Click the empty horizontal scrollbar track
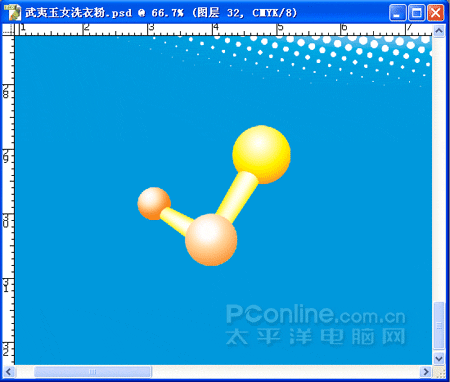Image resolution: width=450 pixels, height=382 pixels. tap(286, 371)
